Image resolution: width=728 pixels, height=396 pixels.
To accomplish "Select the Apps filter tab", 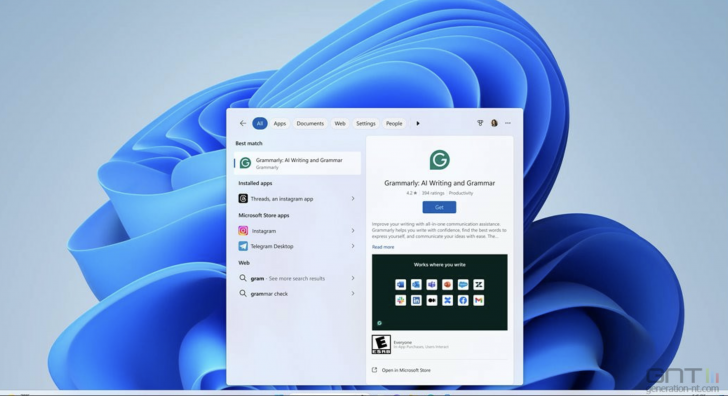I will [x=280, y=123].
